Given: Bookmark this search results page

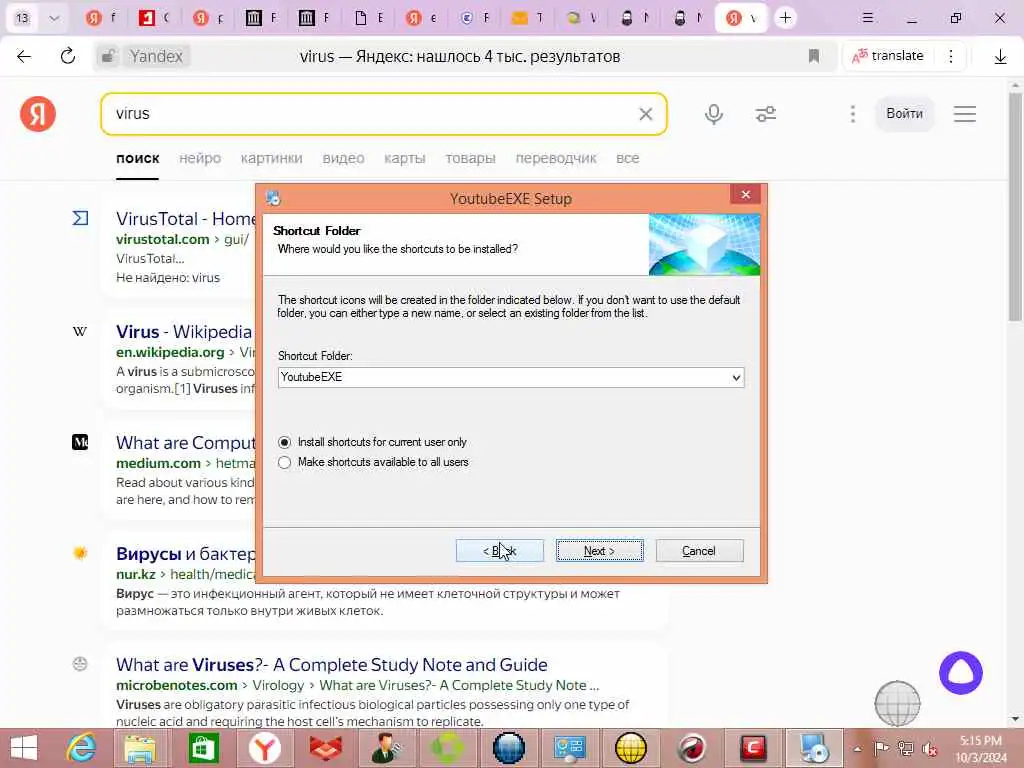Looking at the screenshot, I should (814, 56).
